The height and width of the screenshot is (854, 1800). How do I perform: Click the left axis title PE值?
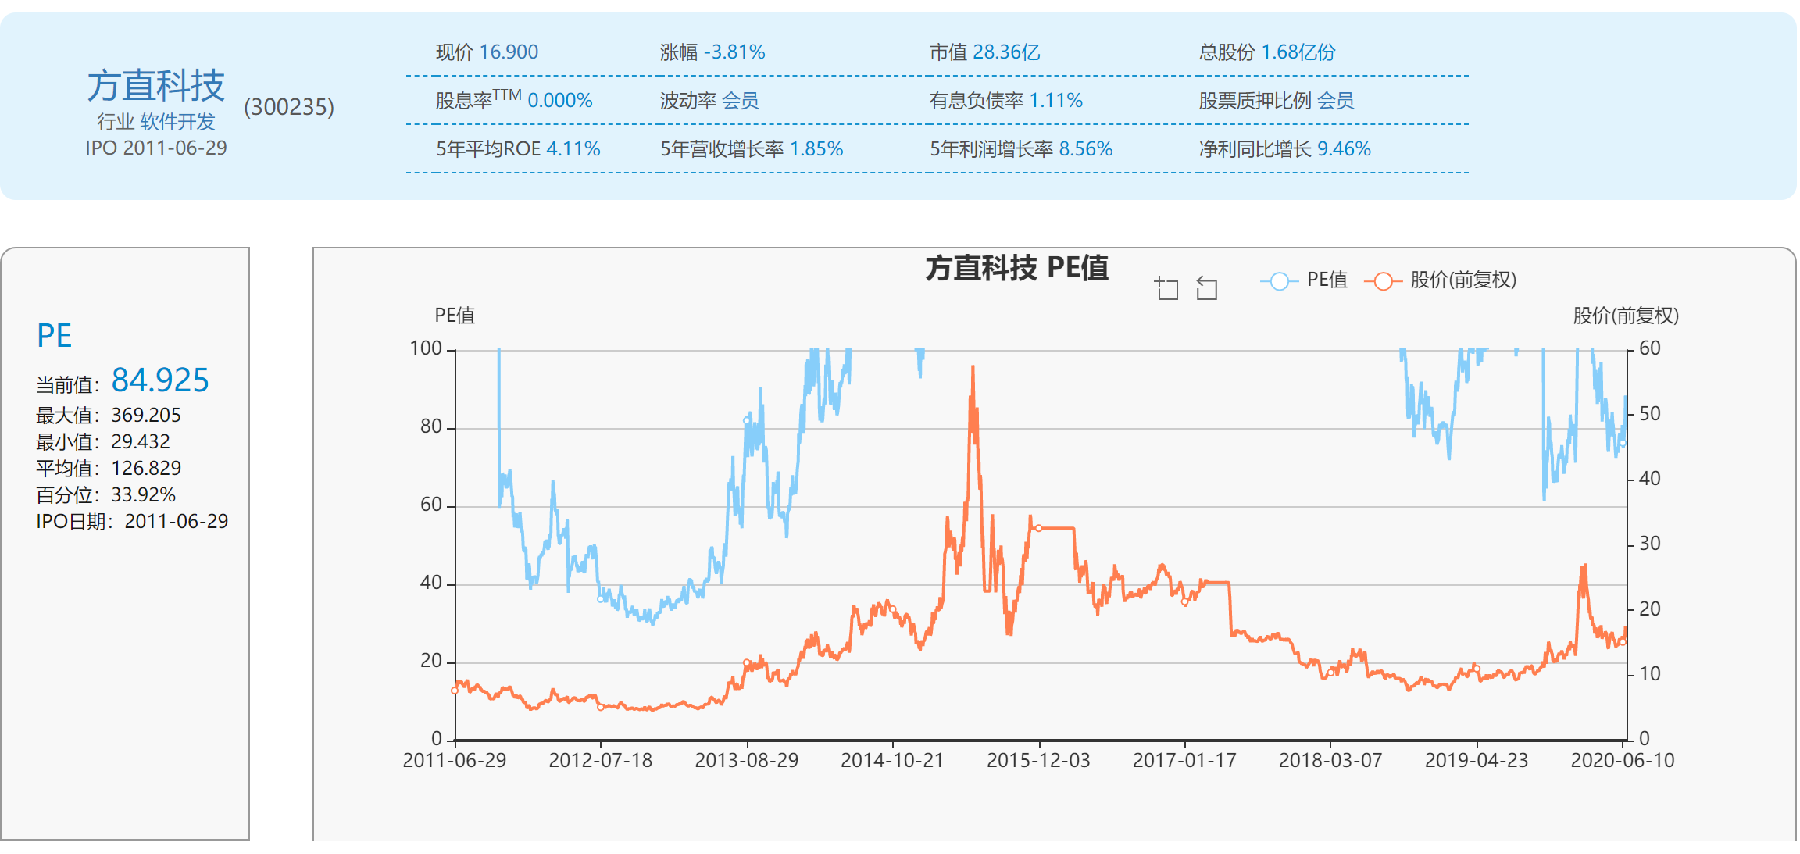tap(455, 316)
